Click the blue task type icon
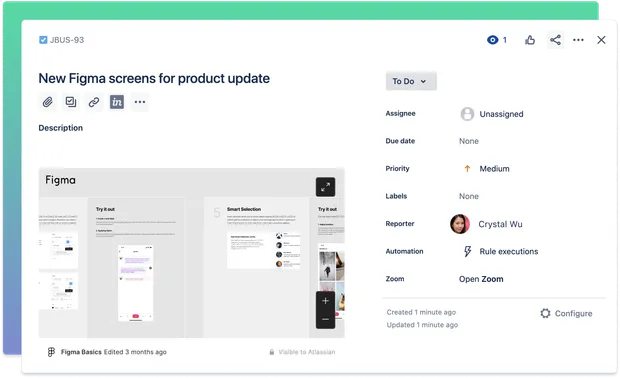 pos(43,40)
